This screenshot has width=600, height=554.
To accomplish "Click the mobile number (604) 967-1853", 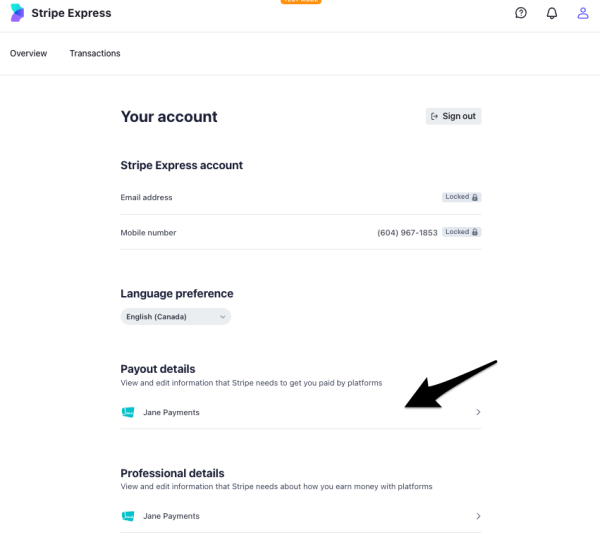I will point(406,233).
